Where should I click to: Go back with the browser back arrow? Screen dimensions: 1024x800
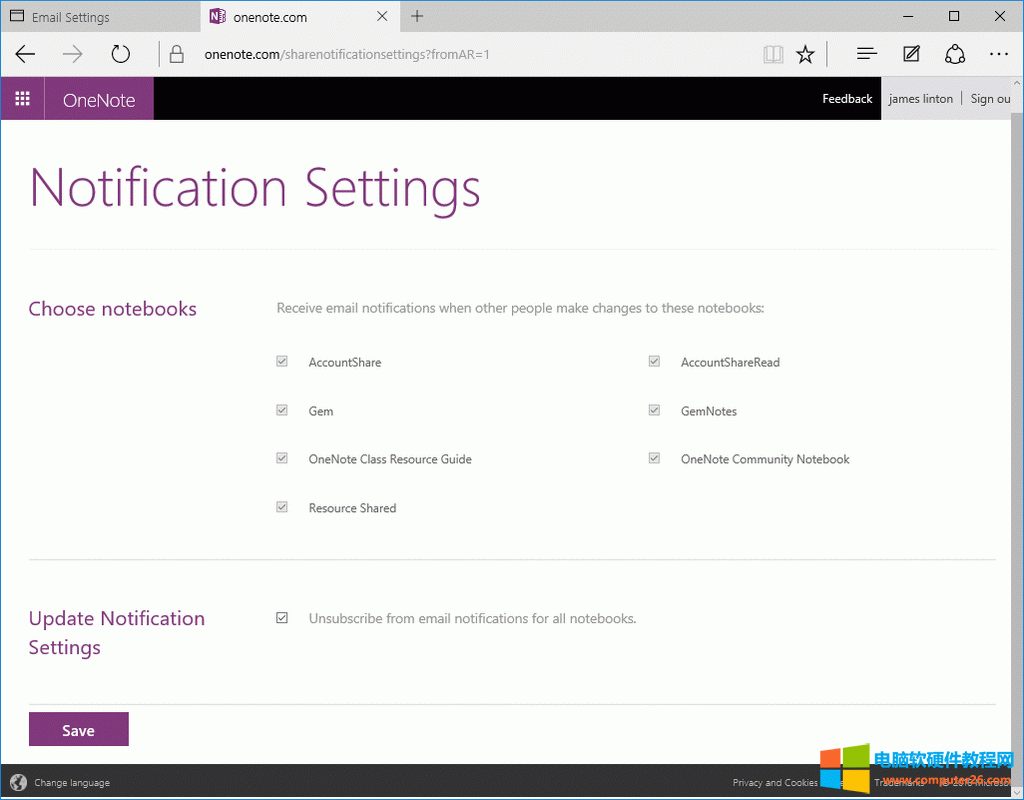coord(25,54)
